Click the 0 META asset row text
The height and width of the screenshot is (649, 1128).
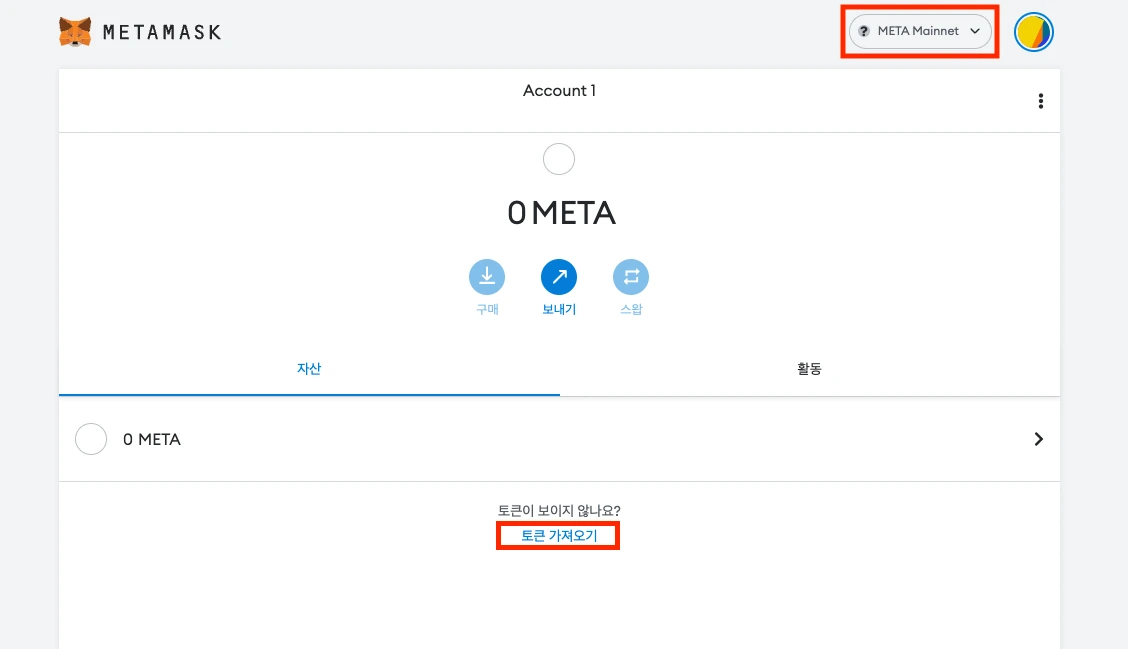tap(152, 439)
